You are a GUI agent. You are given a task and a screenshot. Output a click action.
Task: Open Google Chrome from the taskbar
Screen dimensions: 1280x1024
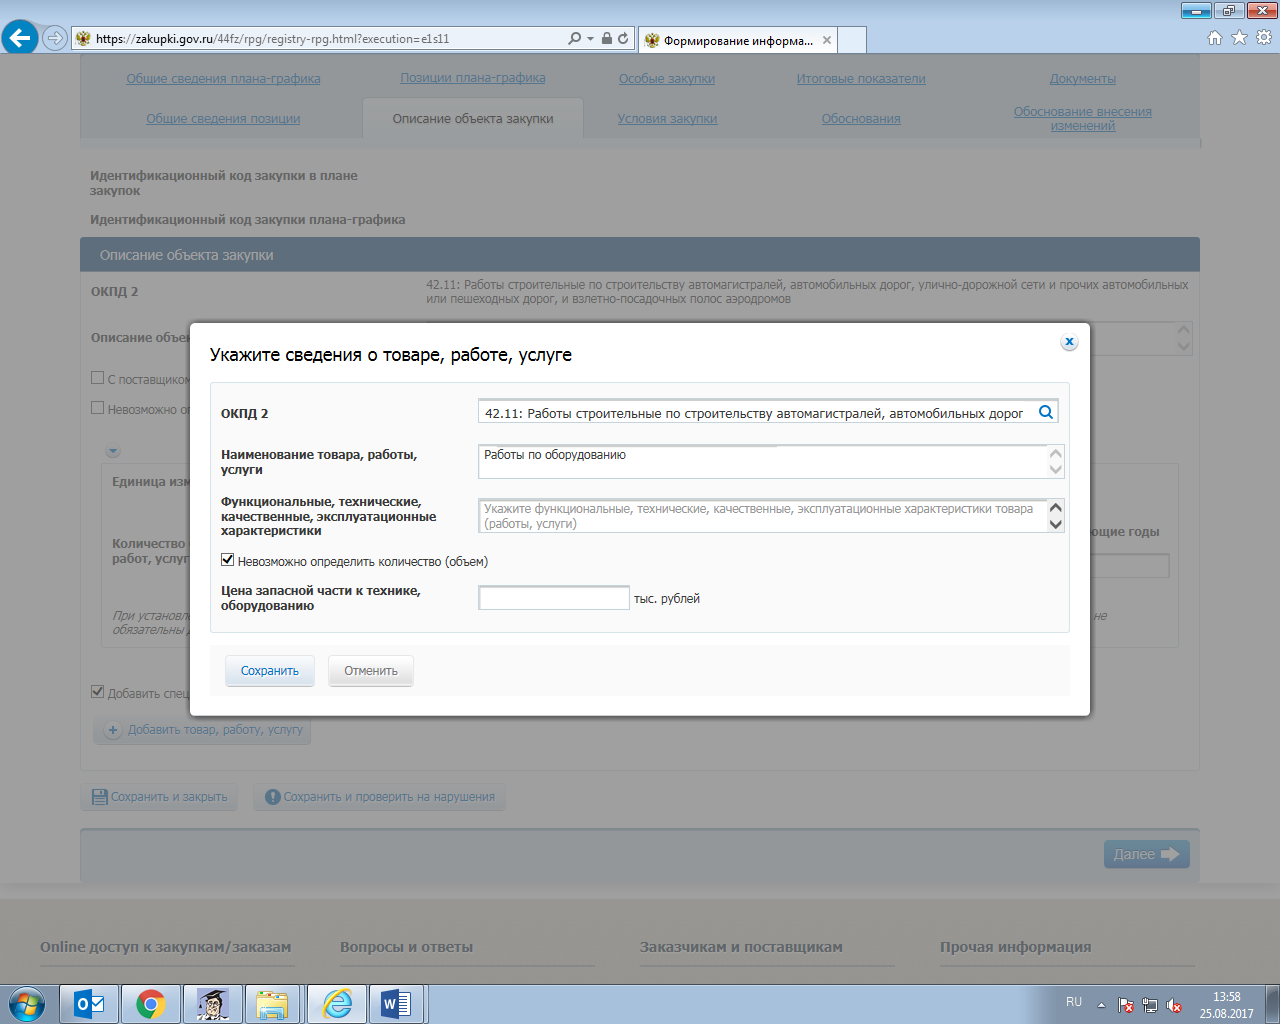(151, 1003)
